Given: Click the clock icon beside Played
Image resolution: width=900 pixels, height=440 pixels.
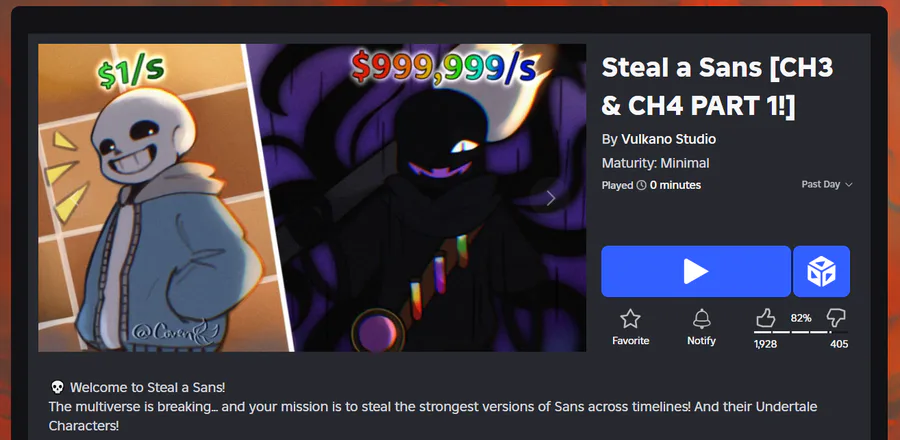Looking at the screenshot, I should pos(642,185).
